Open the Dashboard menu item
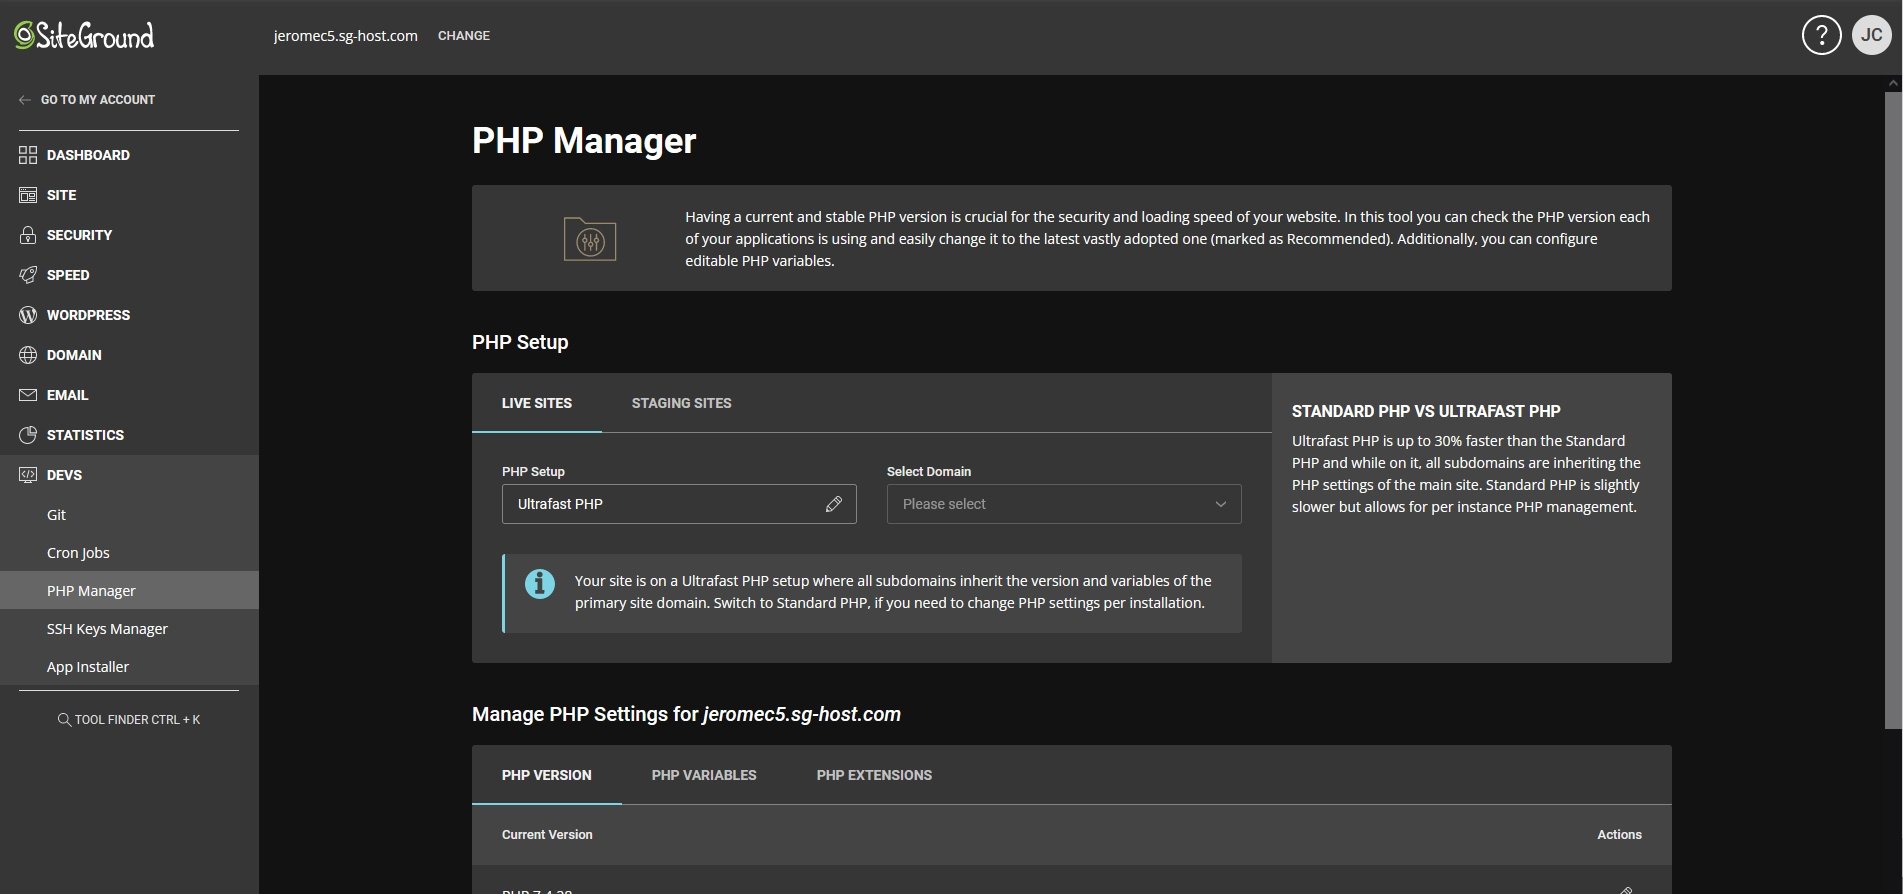 point(129,155)
